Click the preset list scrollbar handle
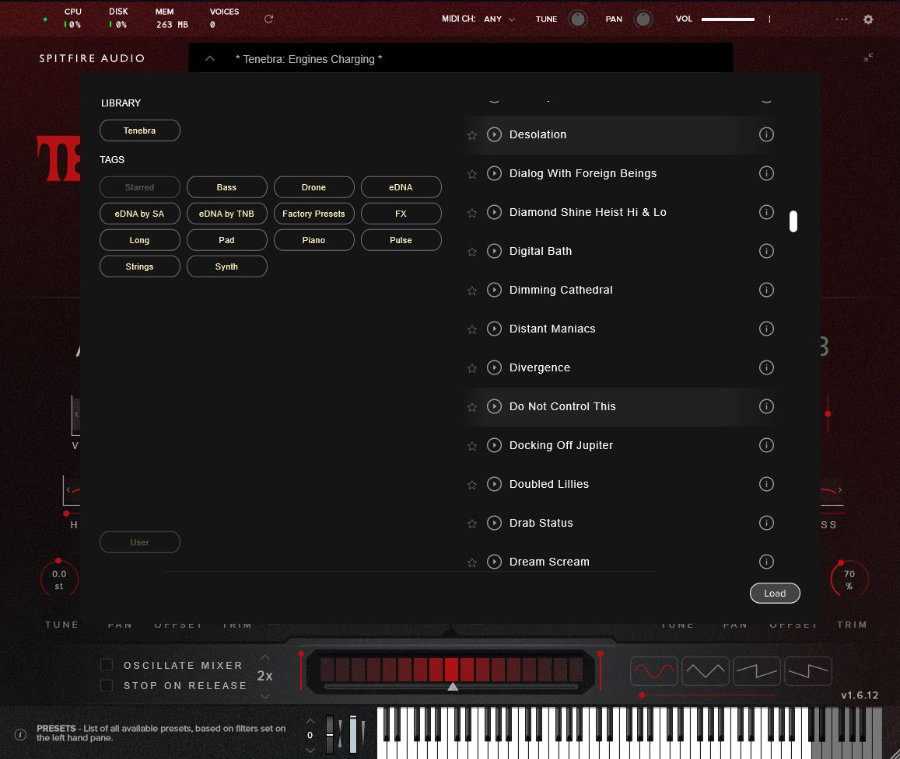 coord(793,221)
